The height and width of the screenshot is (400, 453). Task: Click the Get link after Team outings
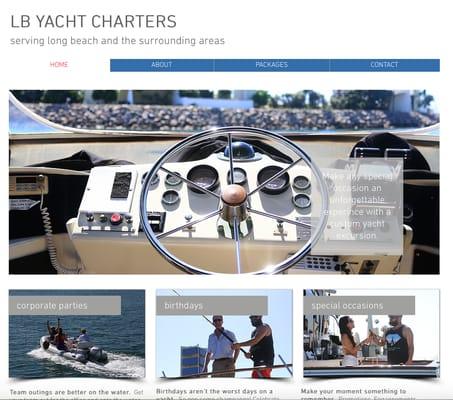coord(138,392)
